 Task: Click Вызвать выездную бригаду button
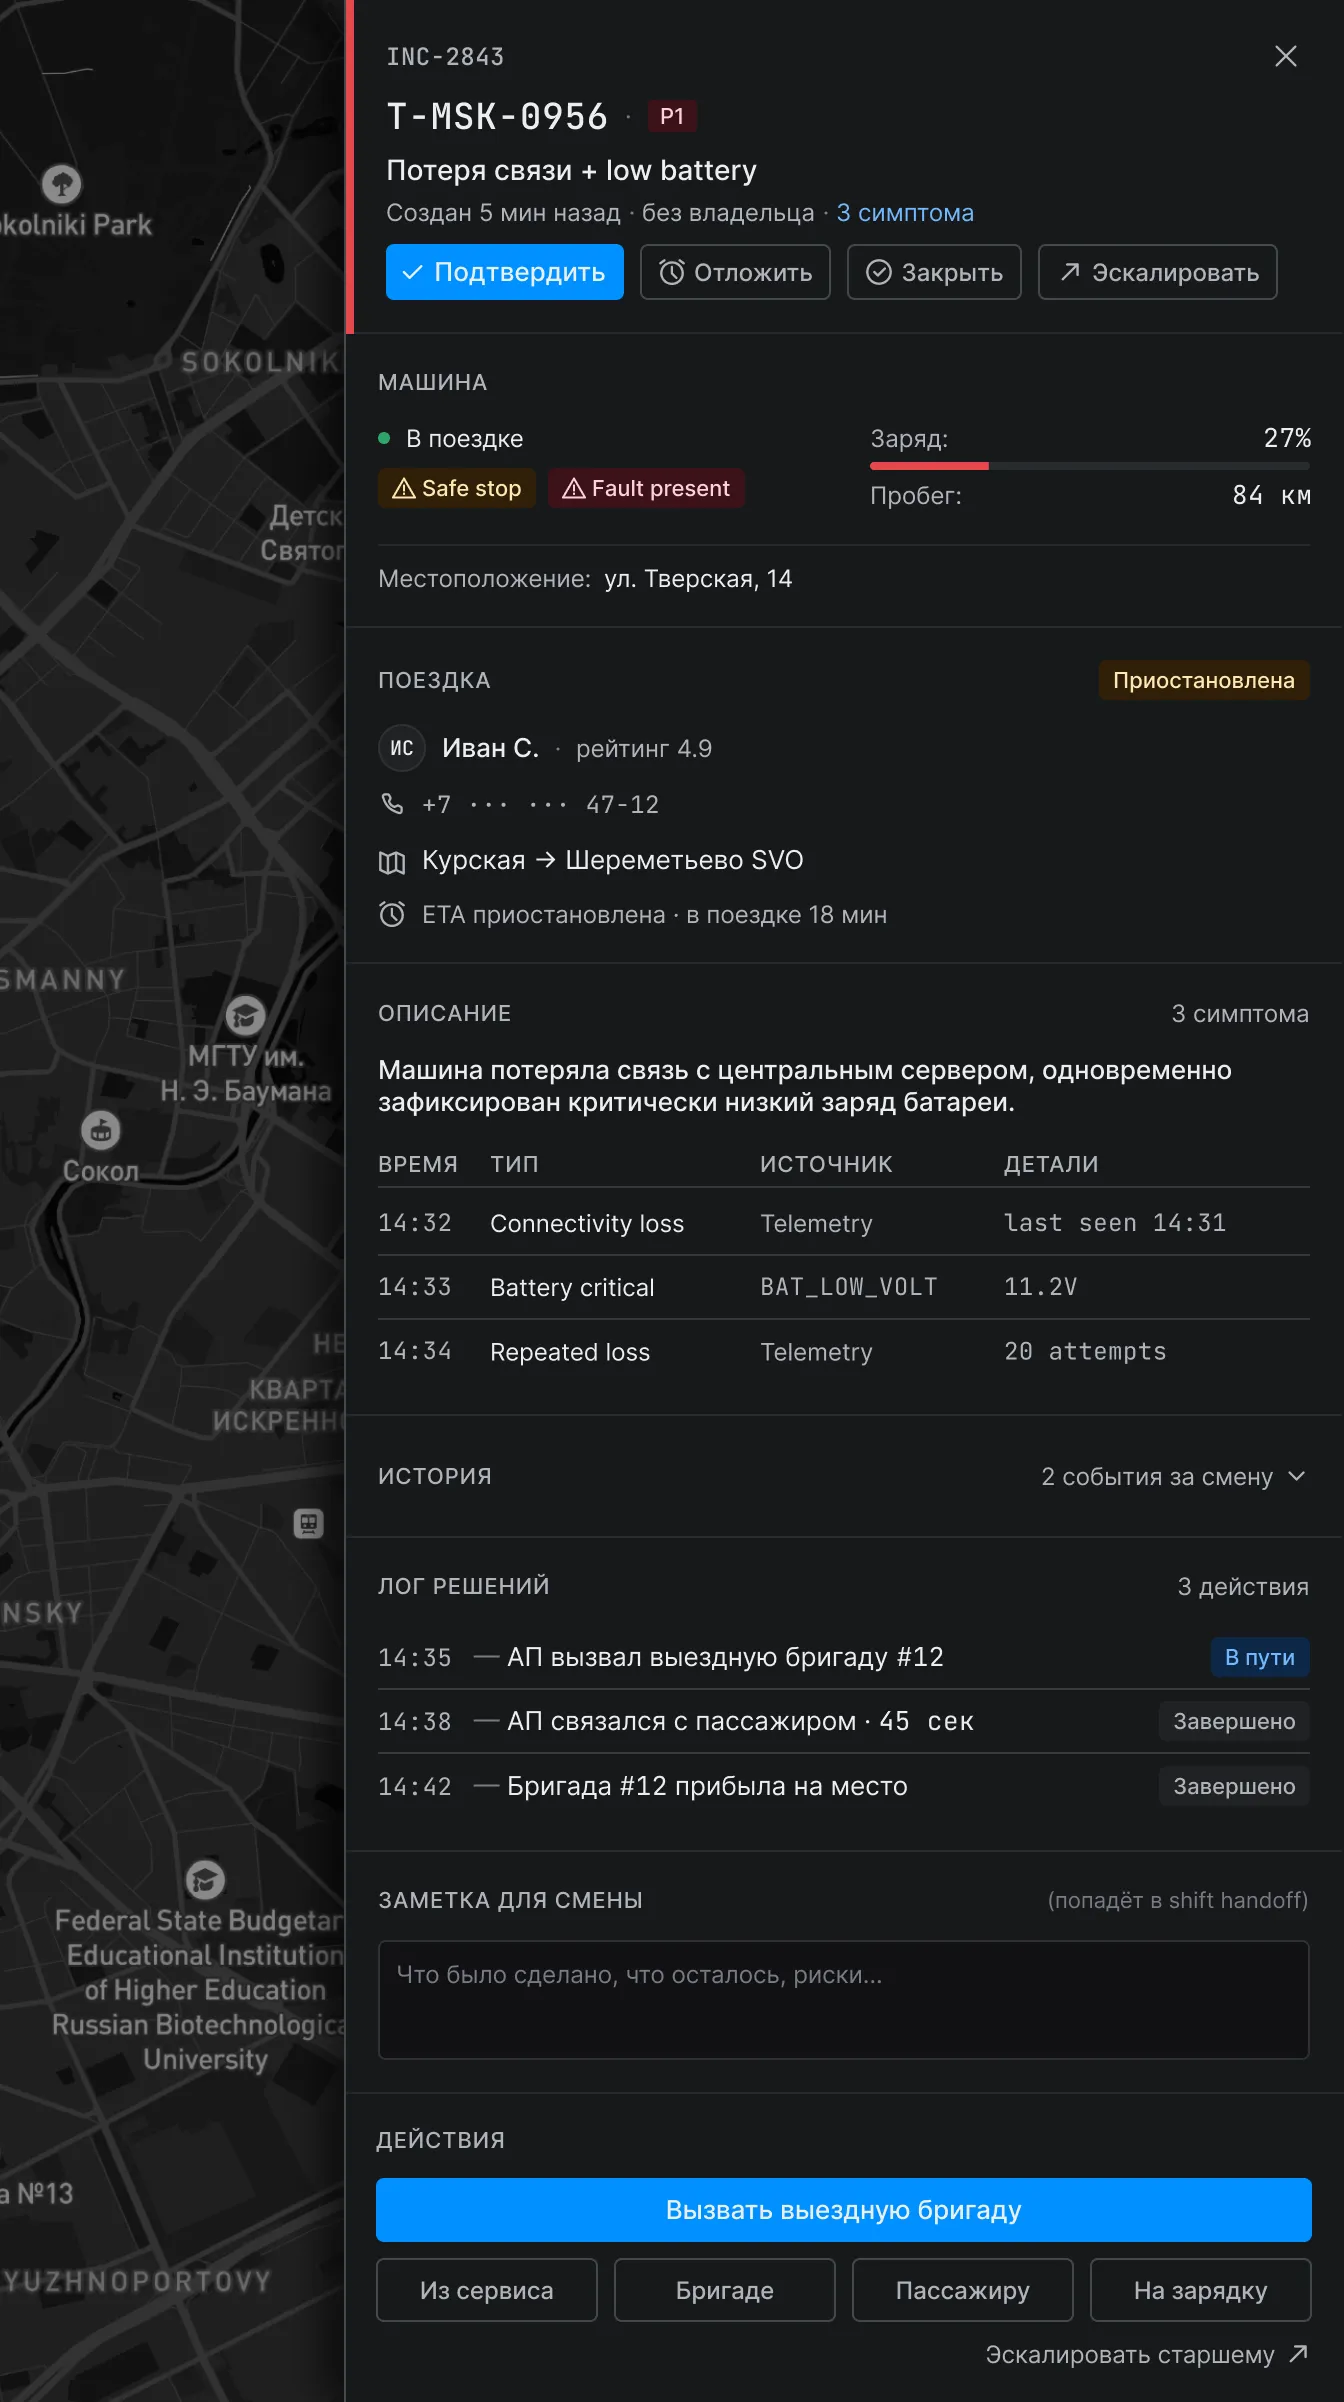844,2210
